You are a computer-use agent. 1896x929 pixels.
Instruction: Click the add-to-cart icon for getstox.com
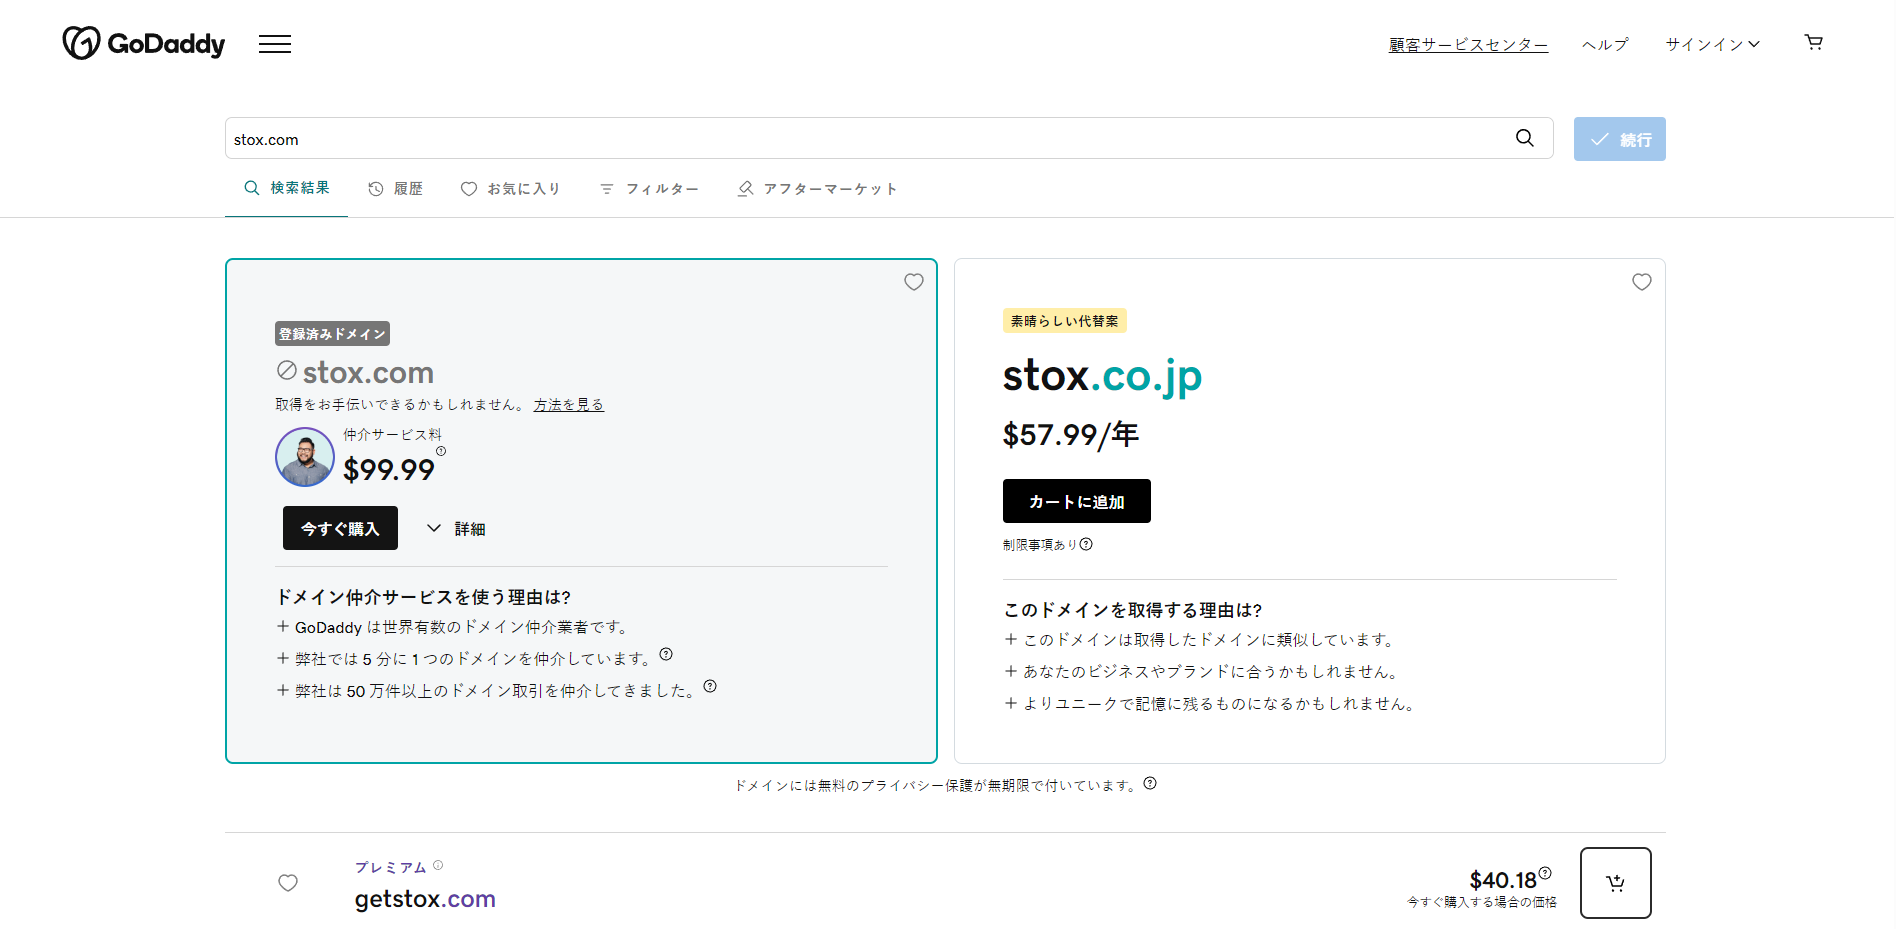pos(1615,883)
